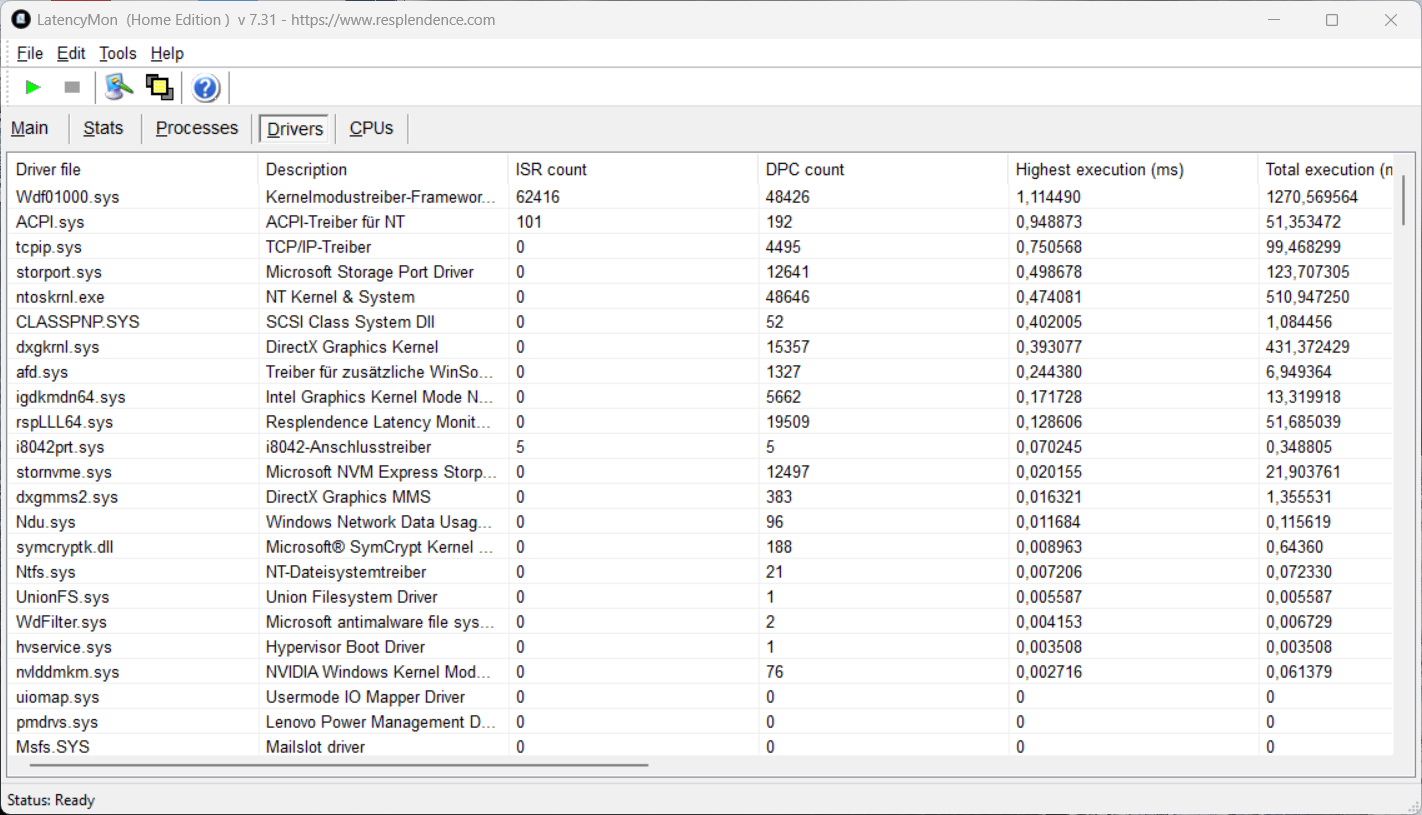
Task: Sort by the DPC count column header
Action: [x=805, y=170]
